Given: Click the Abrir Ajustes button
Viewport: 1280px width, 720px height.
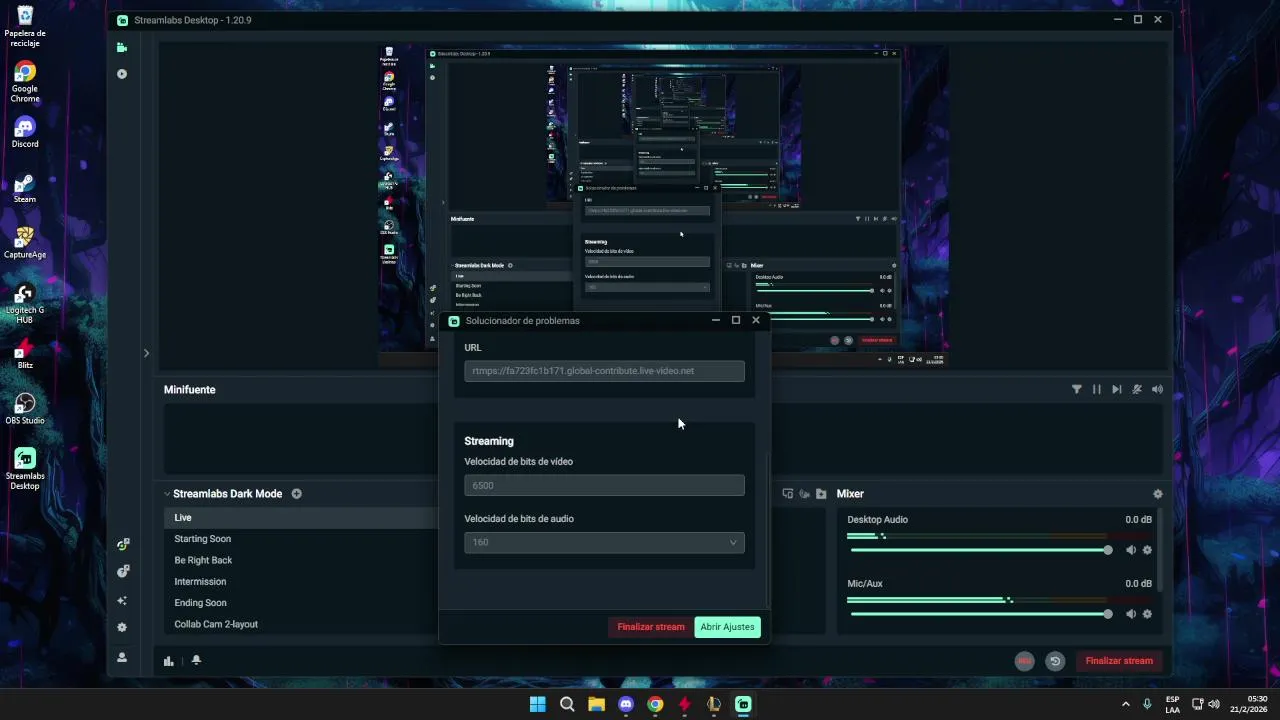Looking at the screenshot, I should click(727, 627).
